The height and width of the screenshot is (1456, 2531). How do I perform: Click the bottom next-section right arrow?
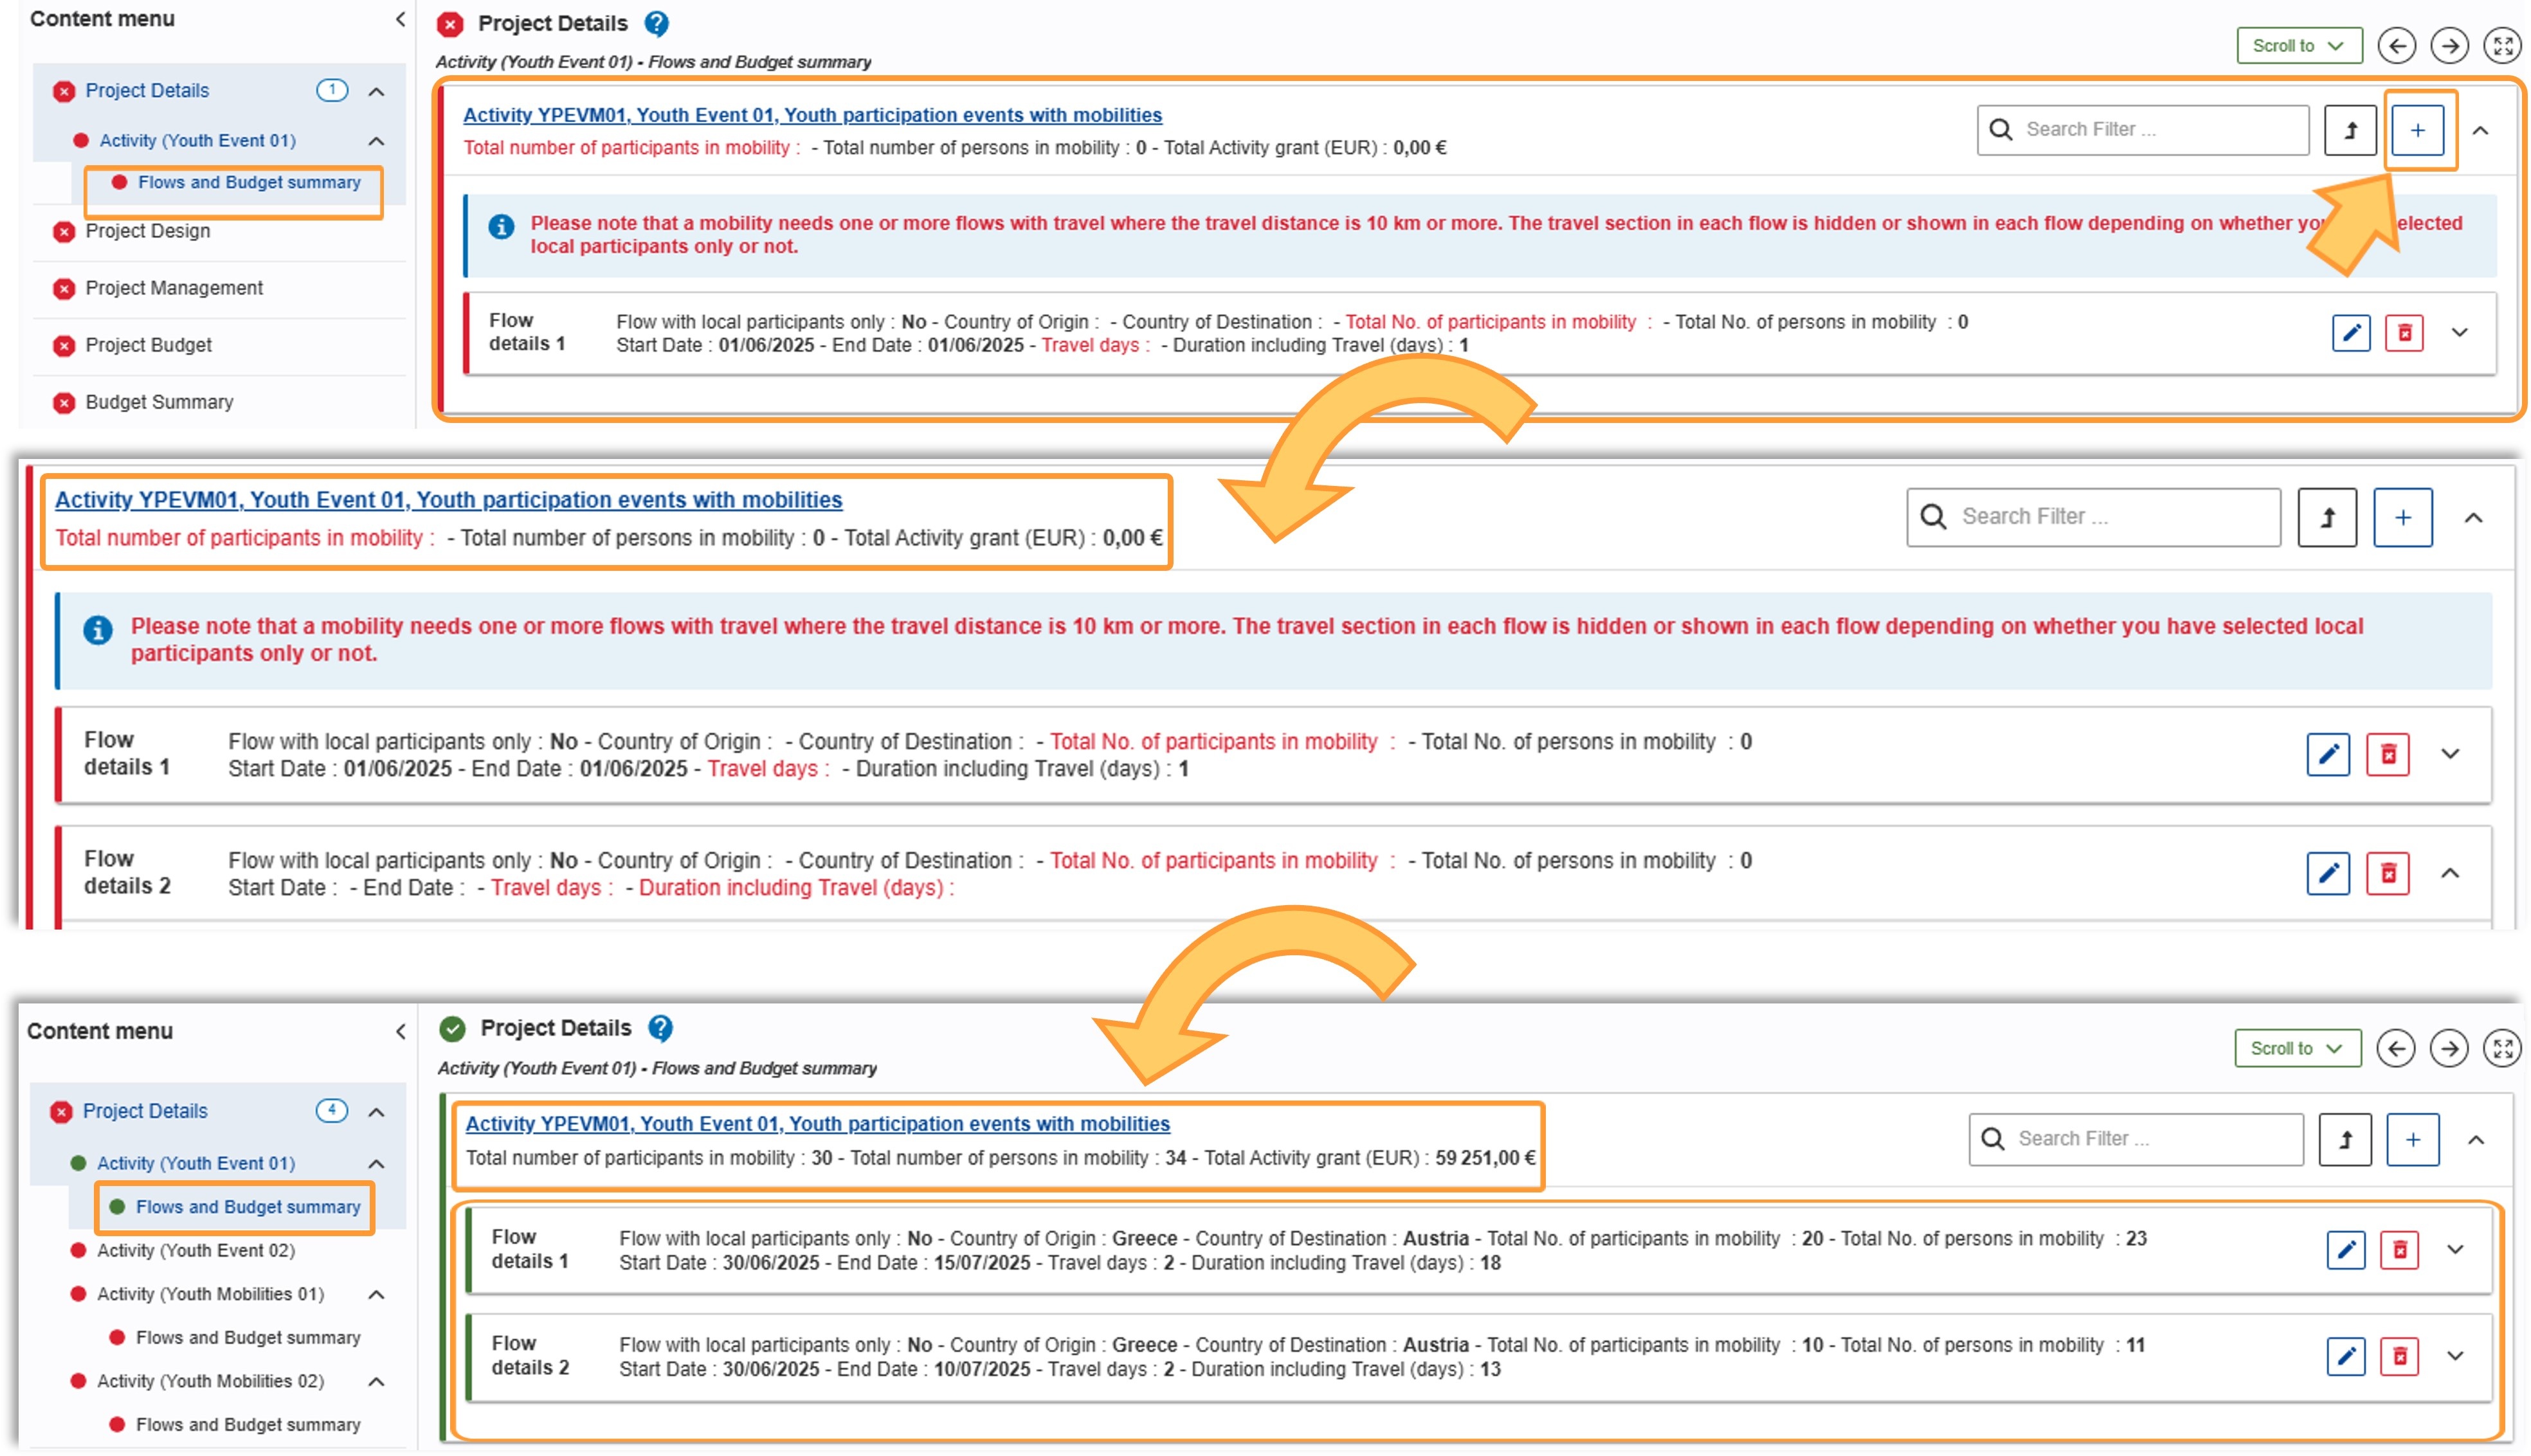point(2448,1048)
